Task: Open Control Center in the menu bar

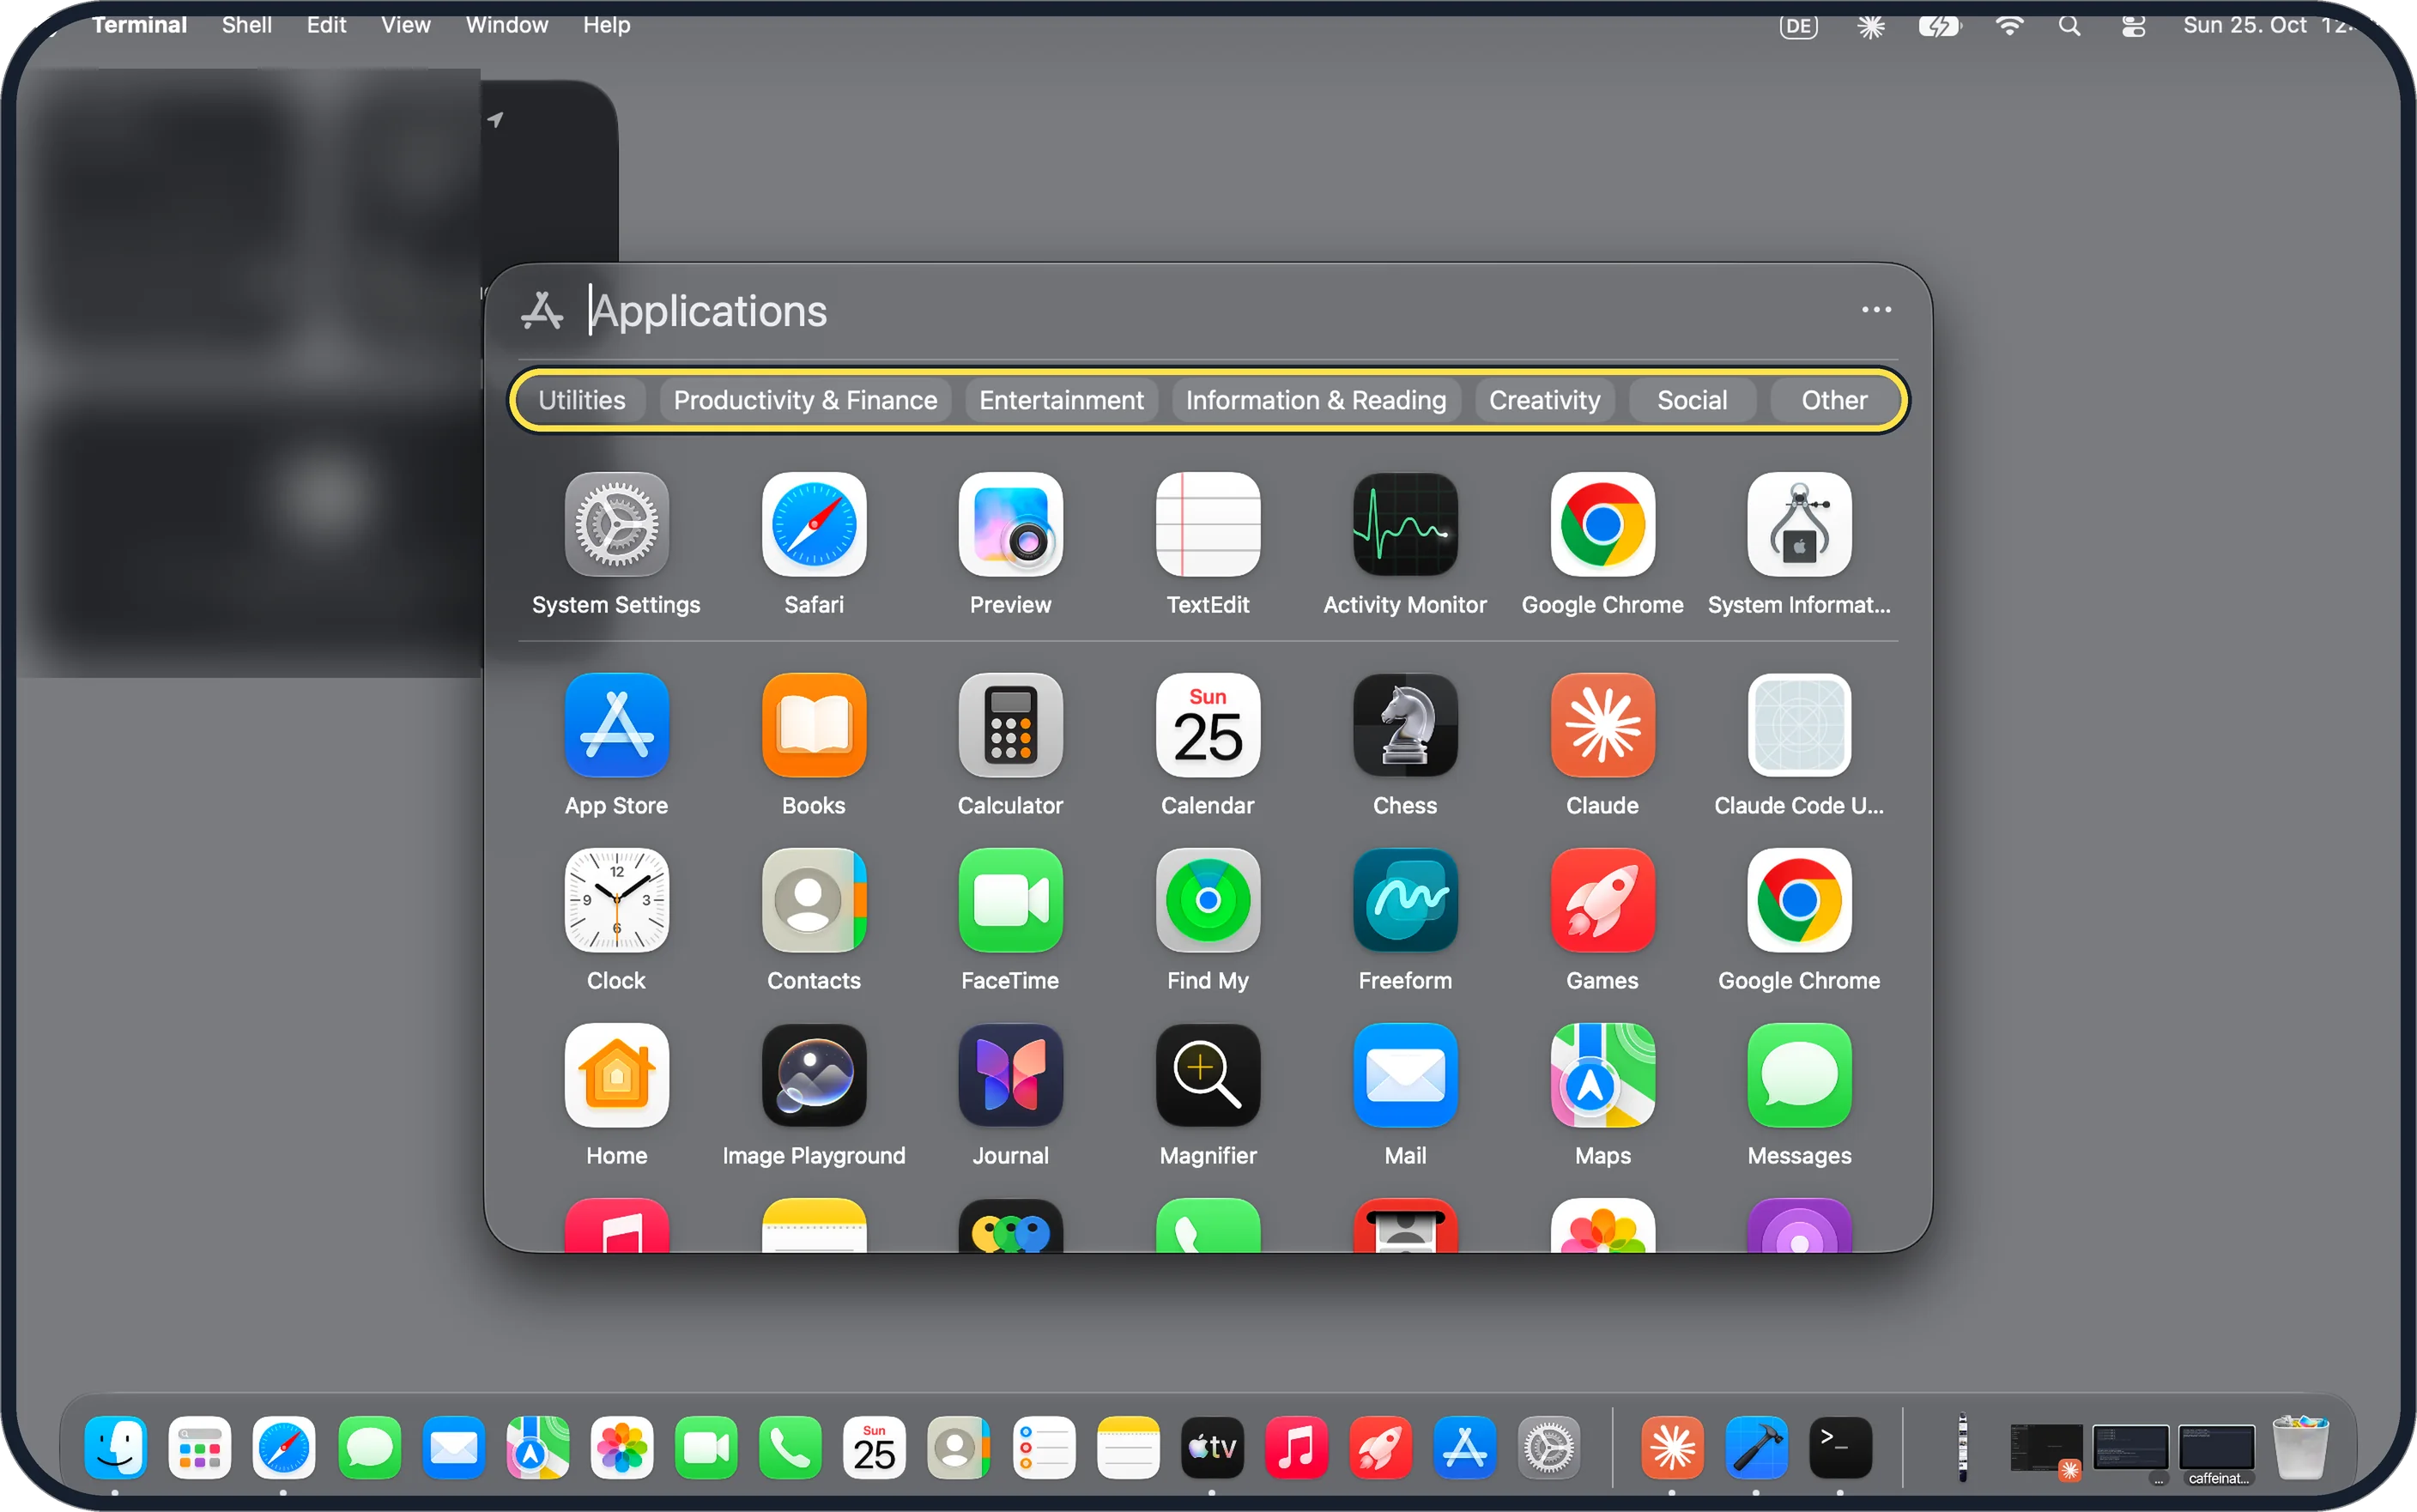Action: click(x=2133, y=26)
